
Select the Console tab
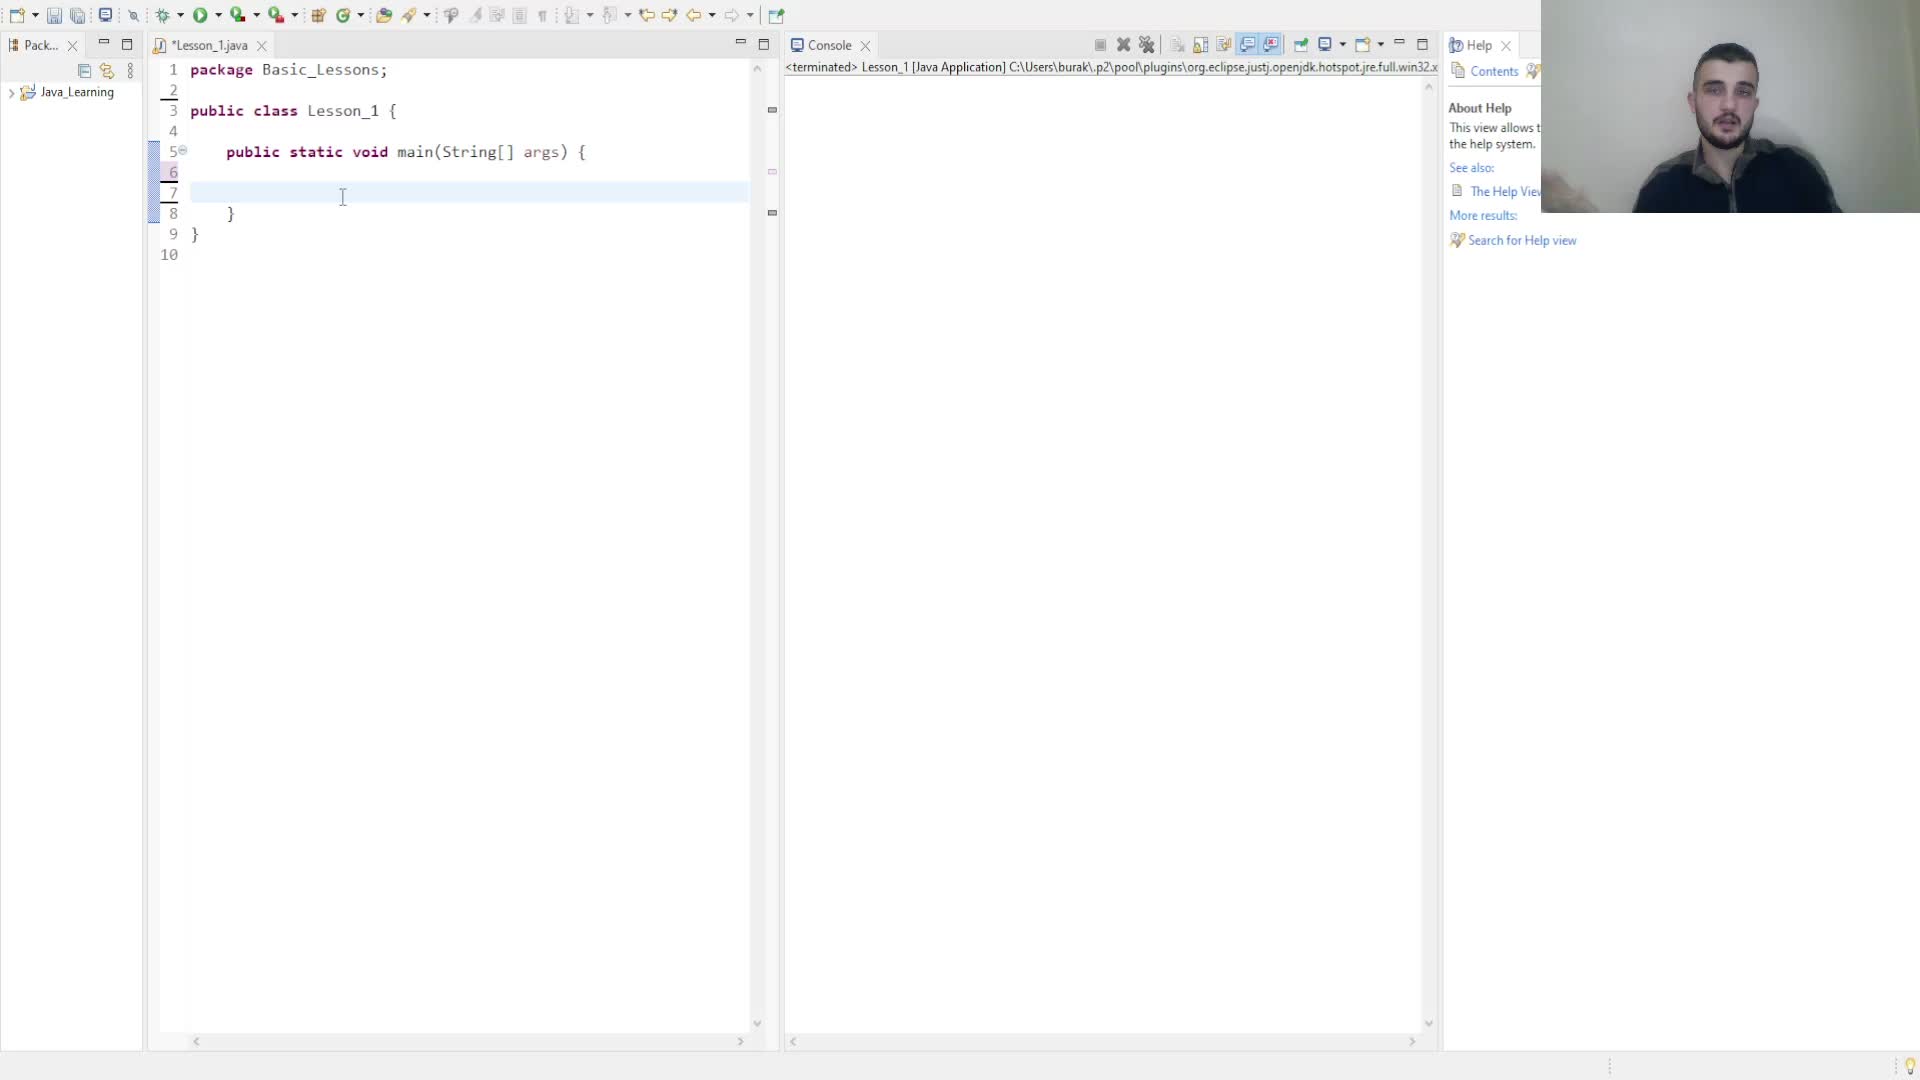tap(831, 44)
